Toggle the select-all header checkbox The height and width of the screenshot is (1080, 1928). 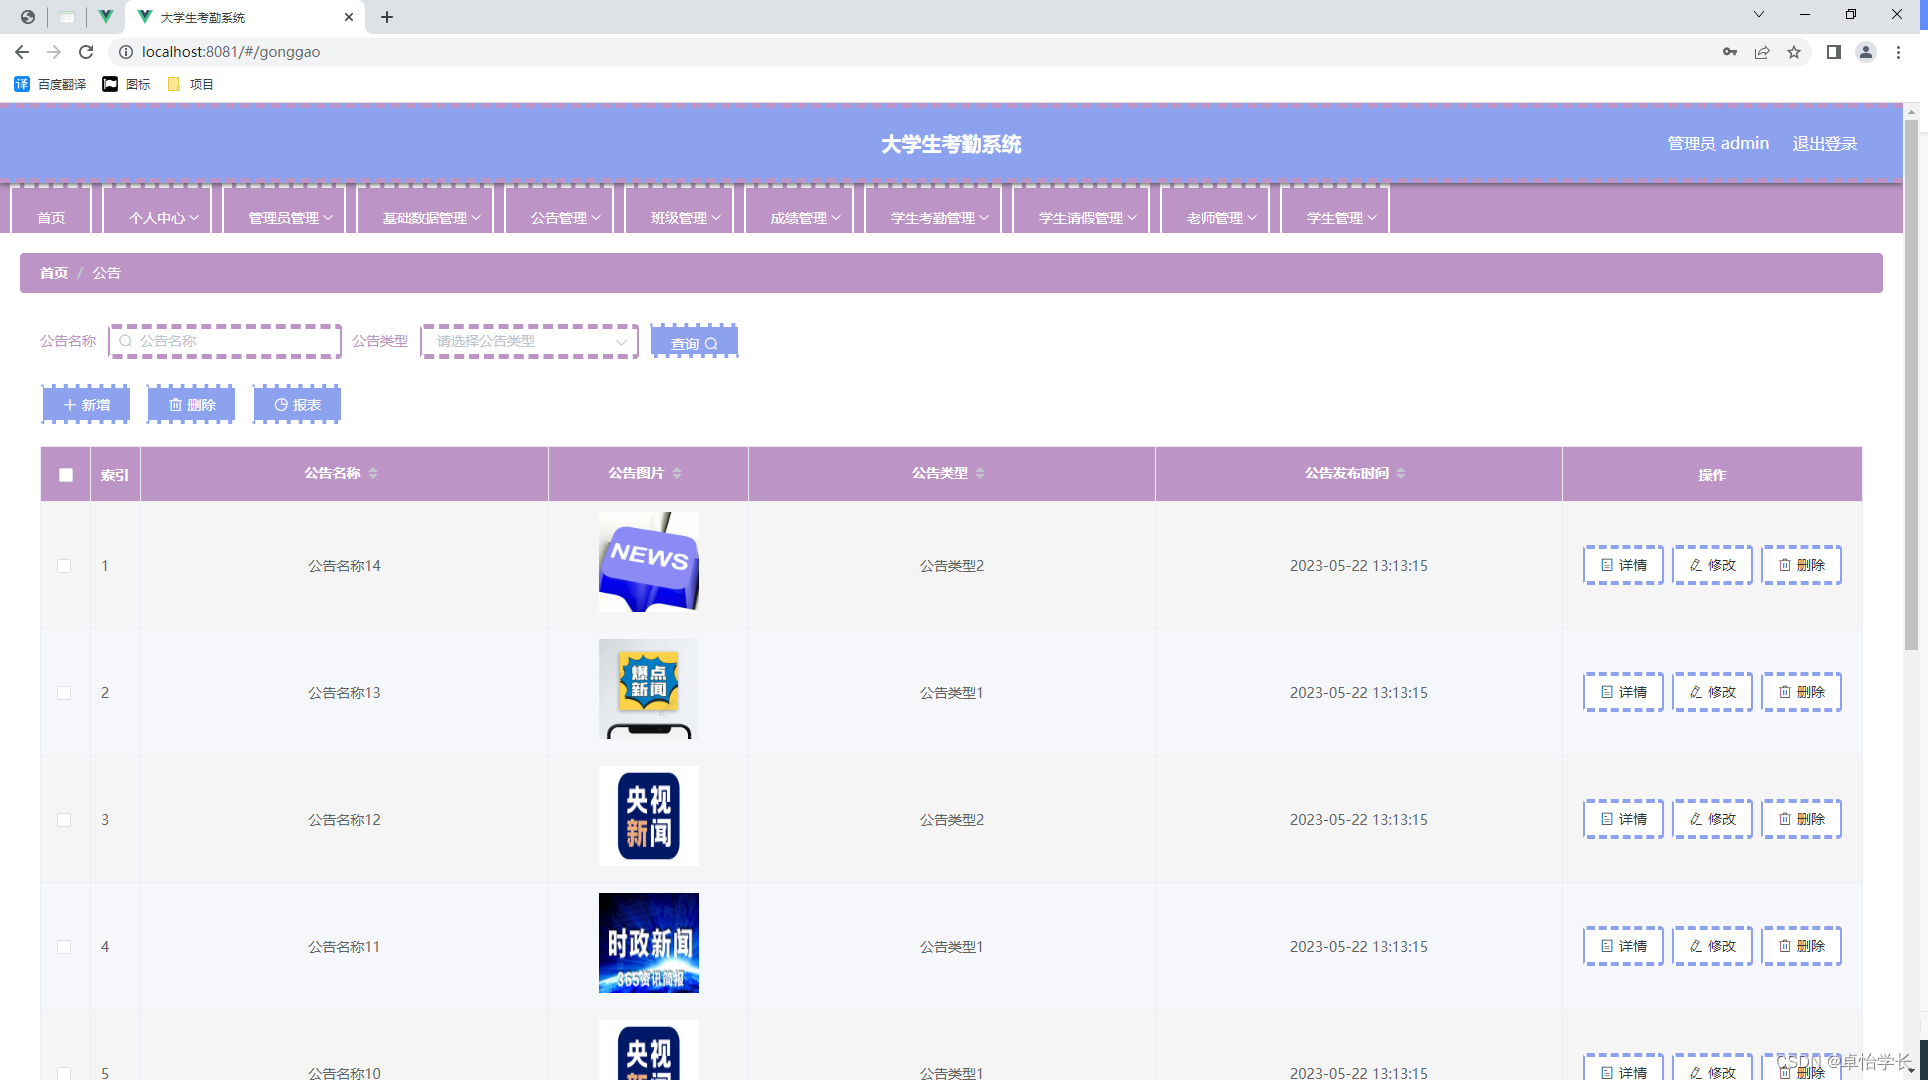click(x=66, y=475)
